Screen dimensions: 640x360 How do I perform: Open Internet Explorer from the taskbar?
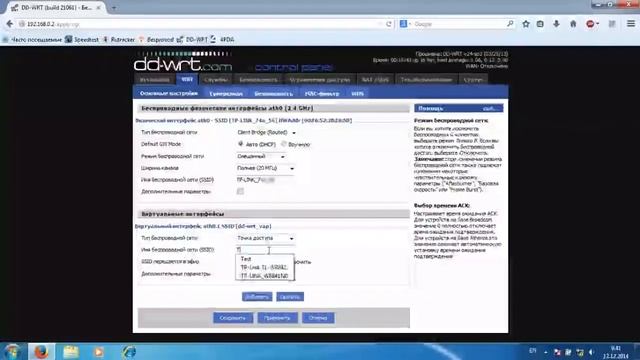129,351
